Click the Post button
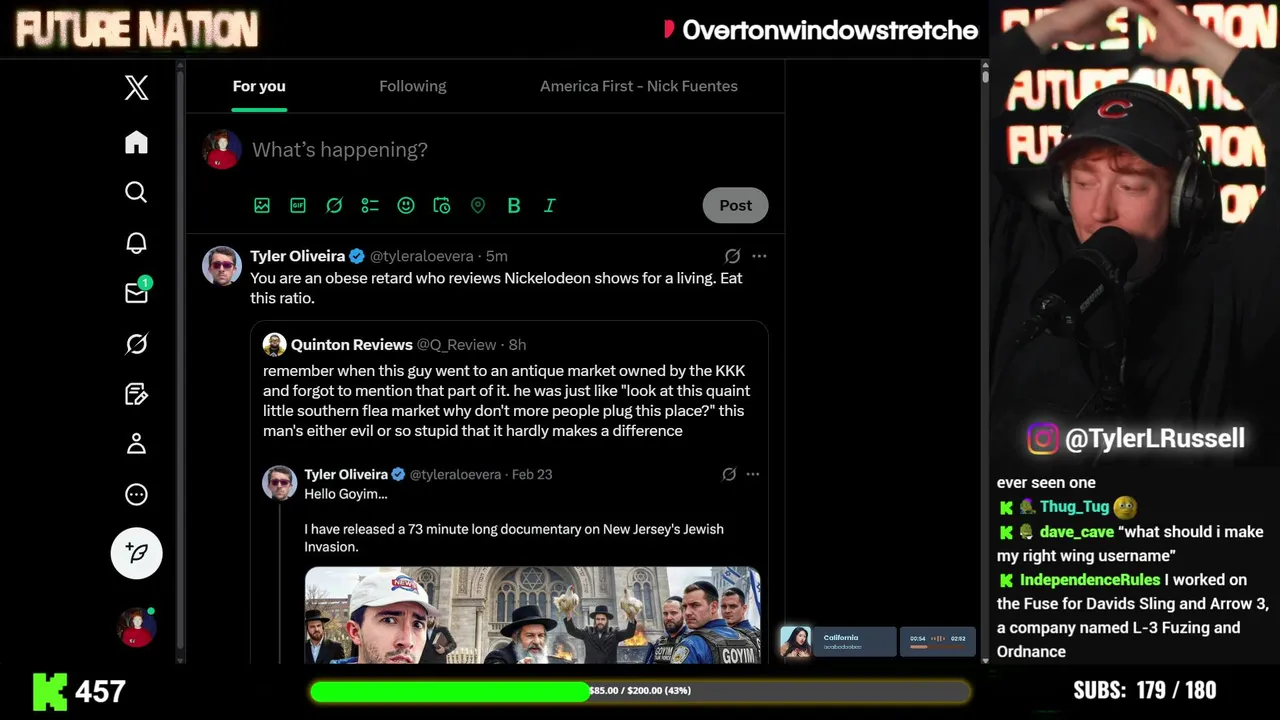Image resolution: width=1280 pixels, height=720 pixels. tap(735, 205)
